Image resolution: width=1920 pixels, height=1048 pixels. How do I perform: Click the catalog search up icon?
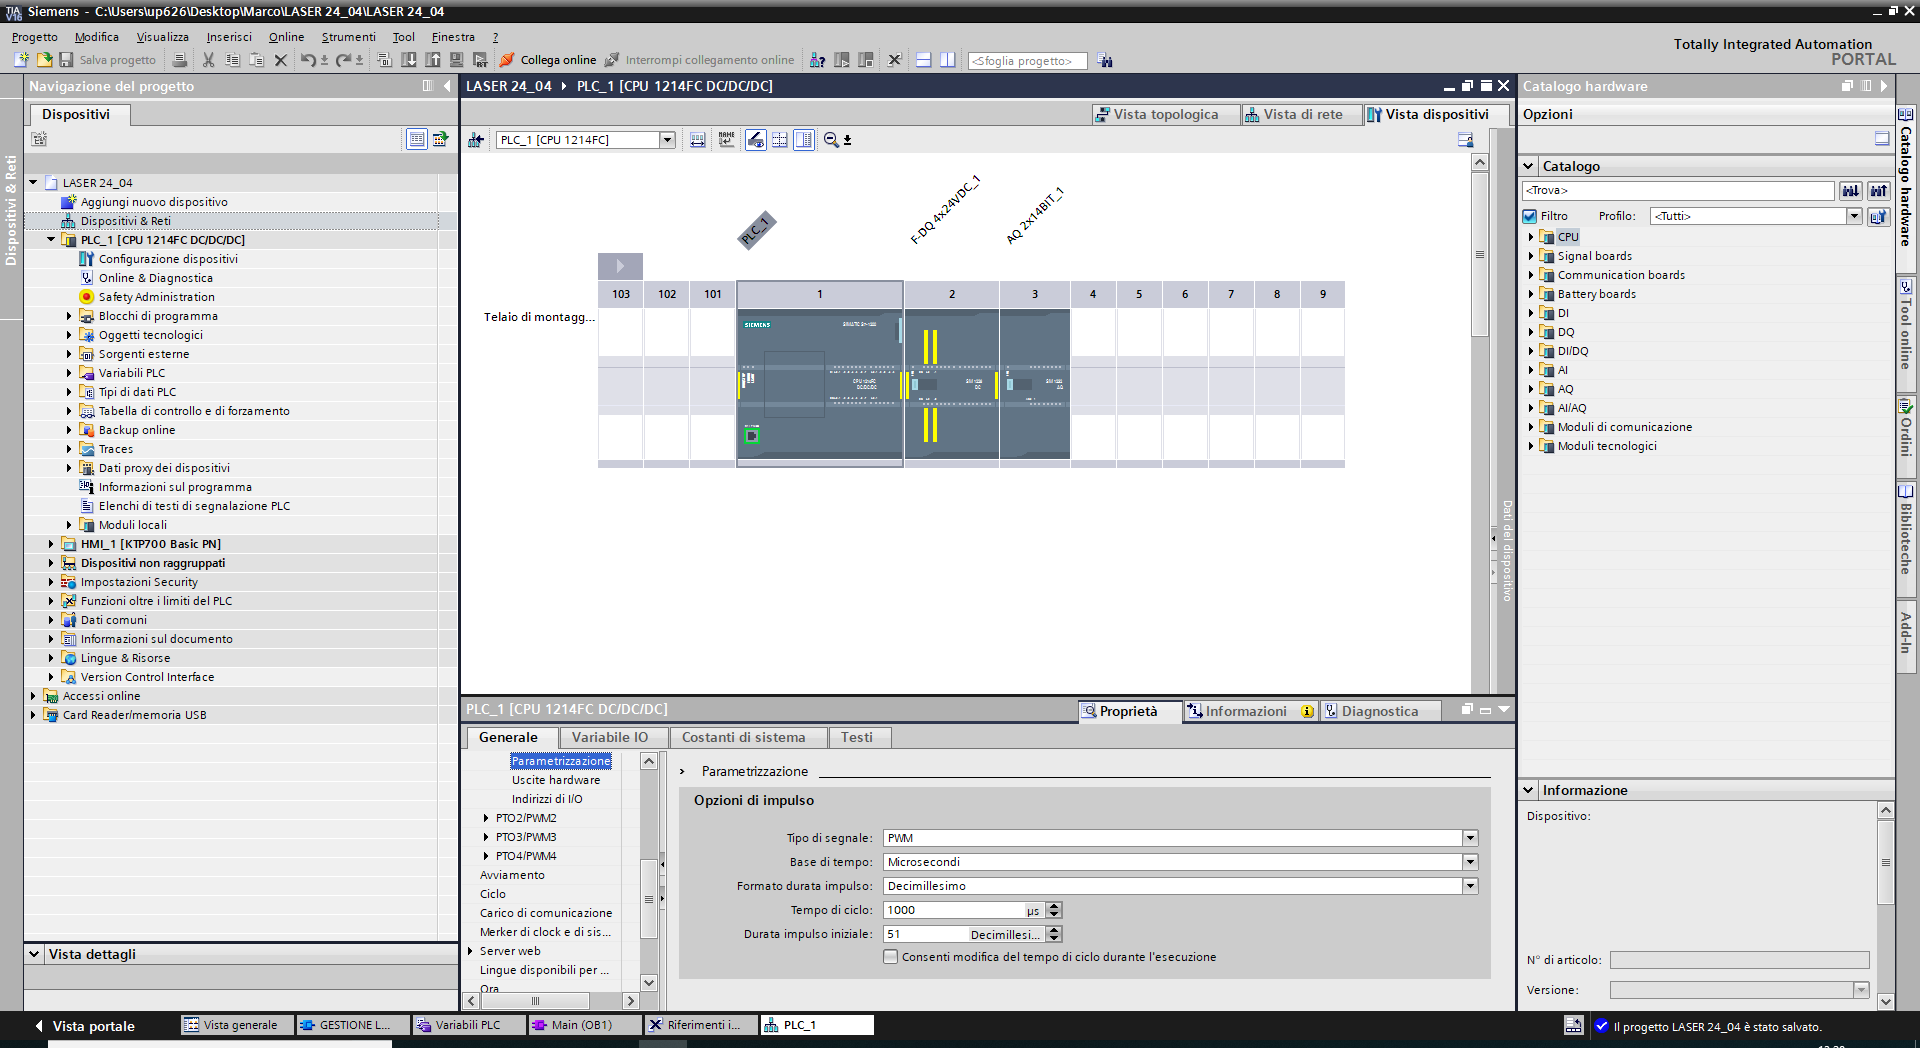tap(1879, 190)
